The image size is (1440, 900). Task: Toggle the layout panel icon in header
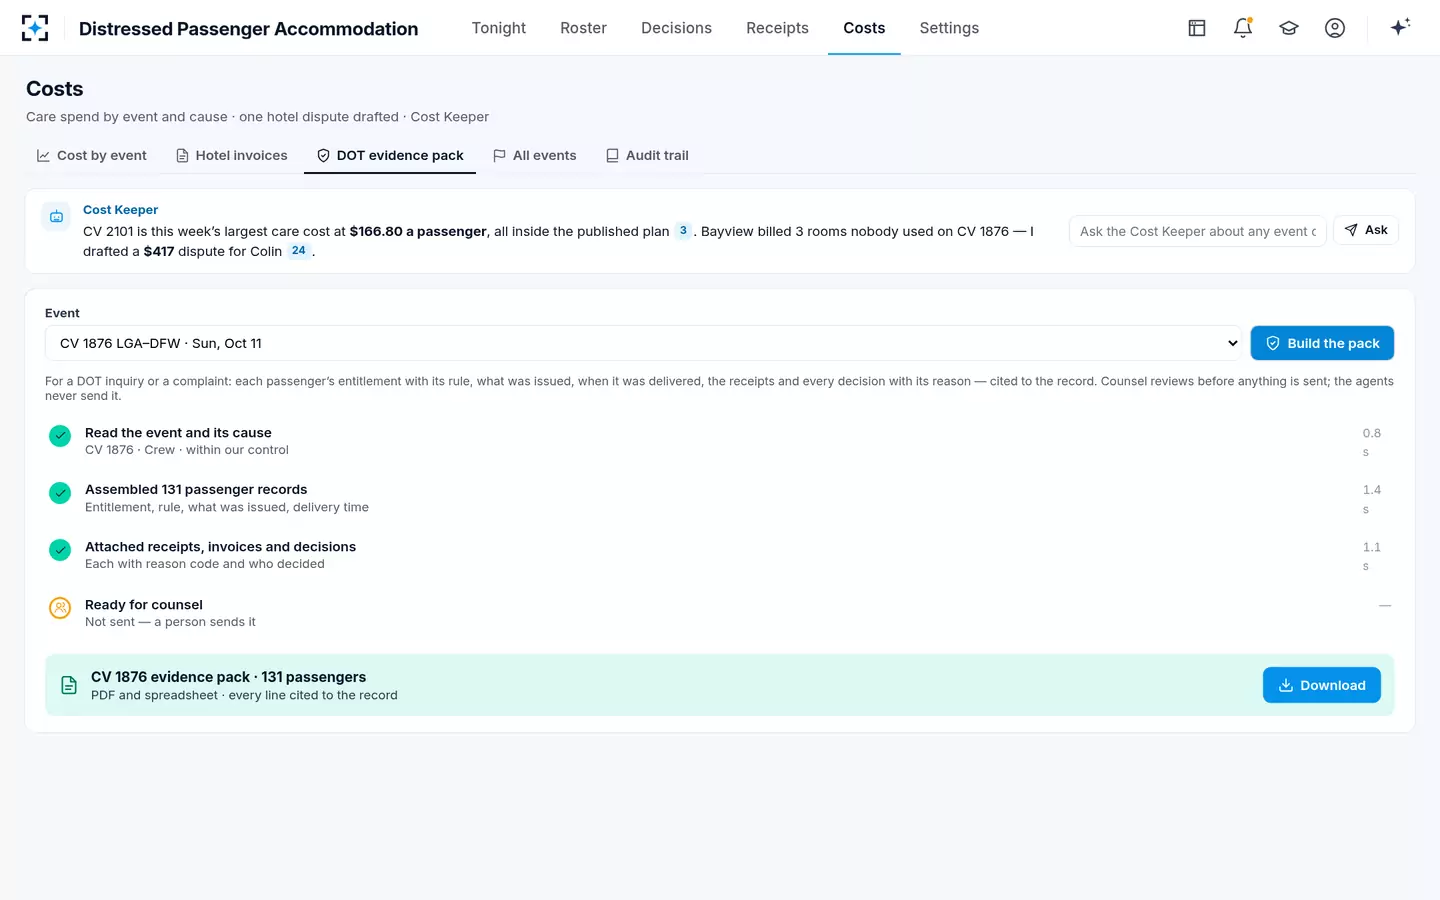(x=1197, y=28)
